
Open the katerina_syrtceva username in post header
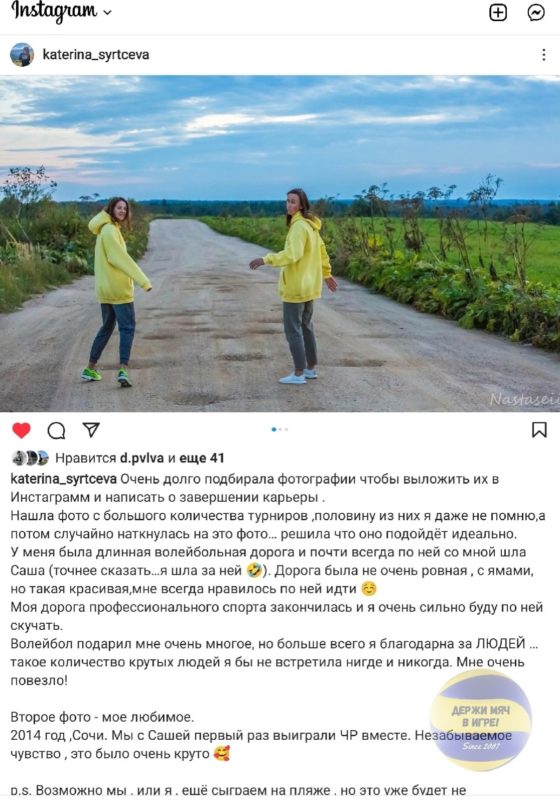96,55
